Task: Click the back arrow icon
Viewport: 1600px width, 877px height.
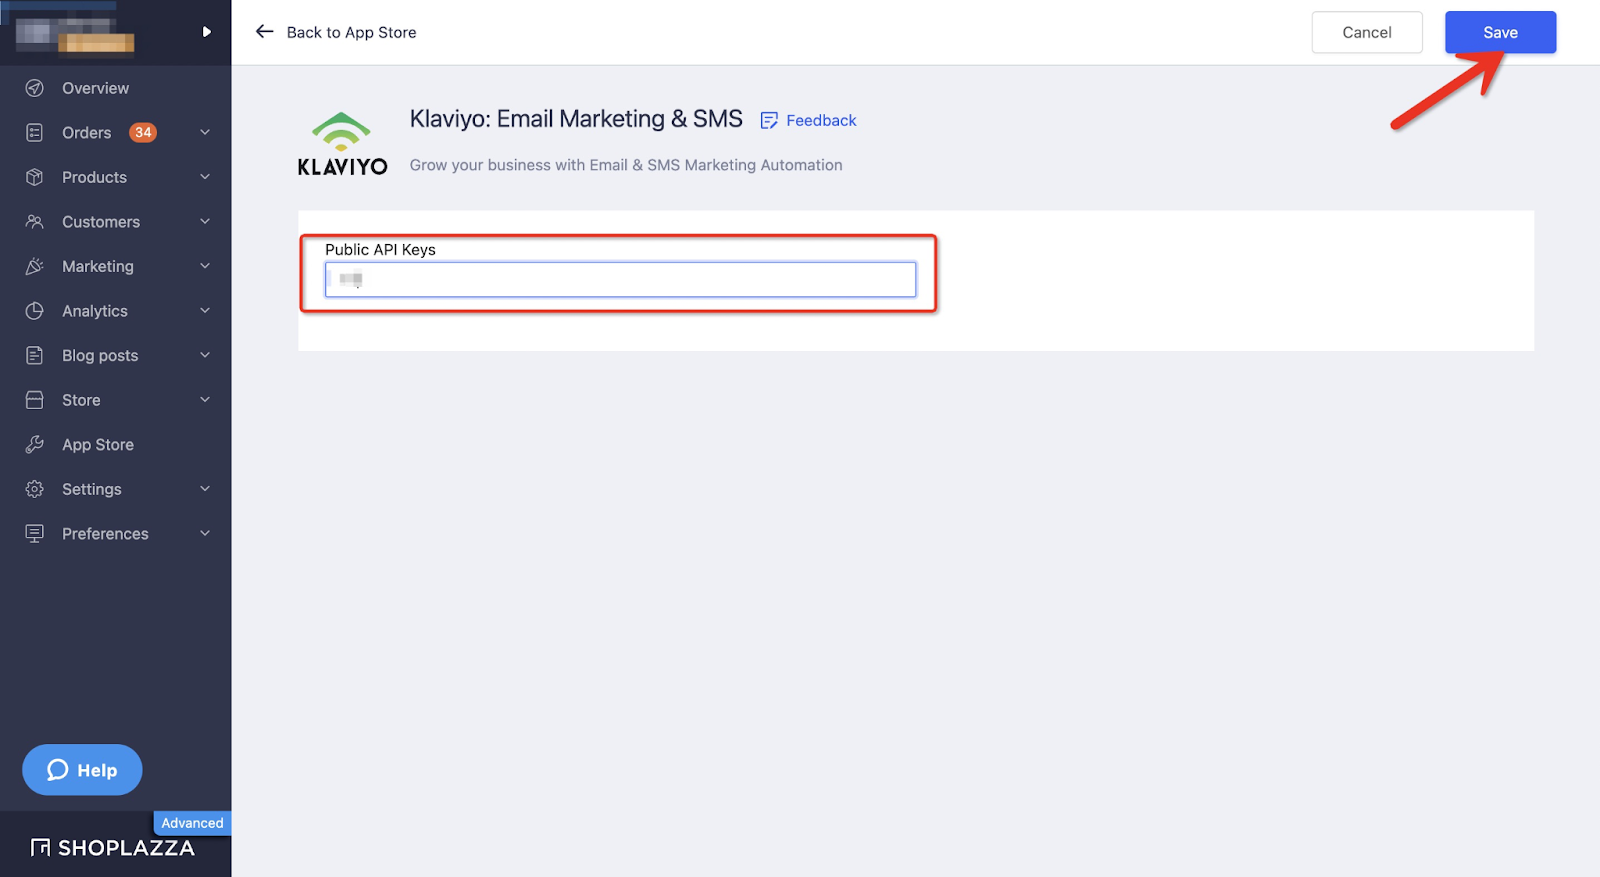Action: coord(265,32)
